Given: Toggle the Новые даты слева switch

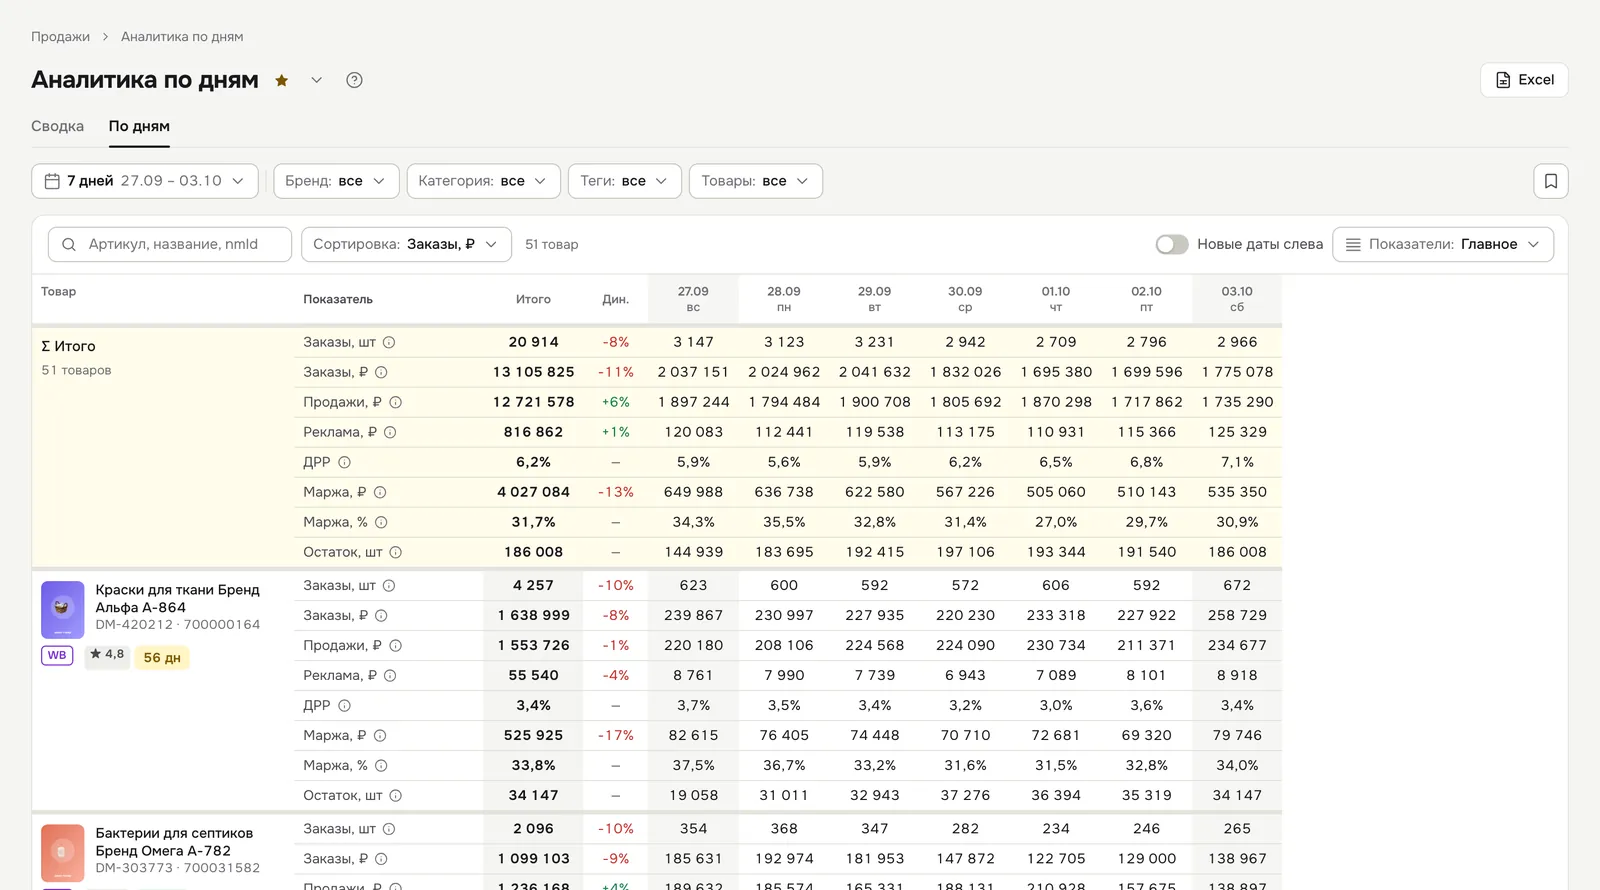Looking at the screenshot, I should [x=1172, y=244].
